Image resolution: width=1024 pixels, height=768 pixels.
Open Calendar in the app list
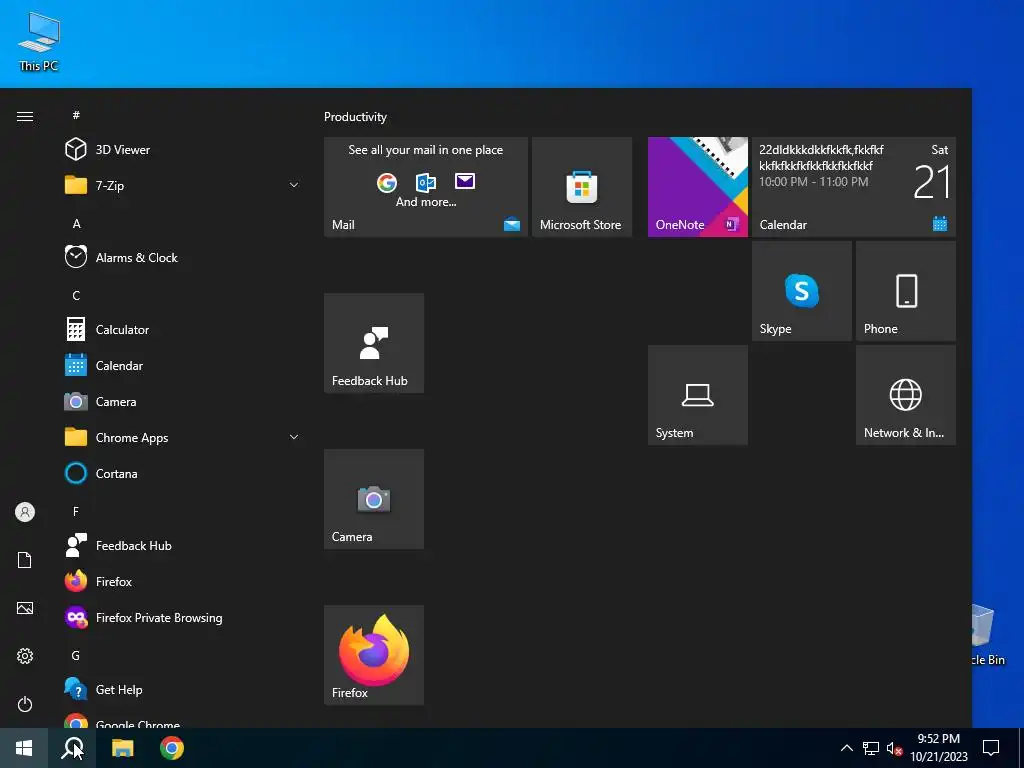[183, 365]
